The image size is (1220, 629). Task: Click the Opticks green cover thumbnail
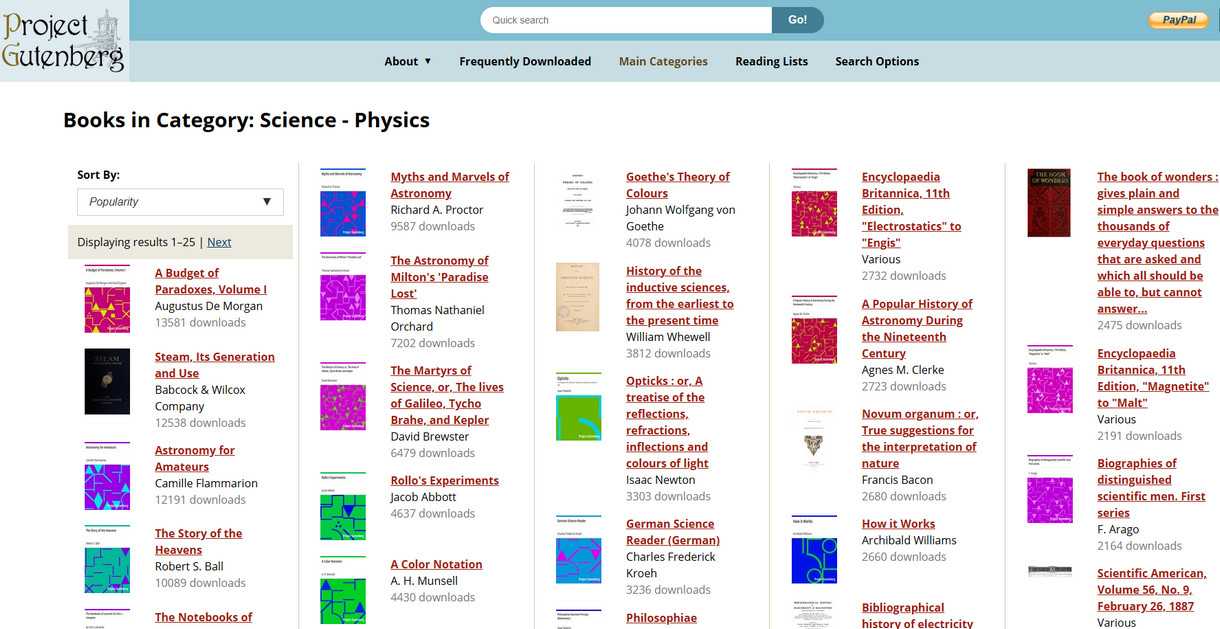tap(578, 407)
